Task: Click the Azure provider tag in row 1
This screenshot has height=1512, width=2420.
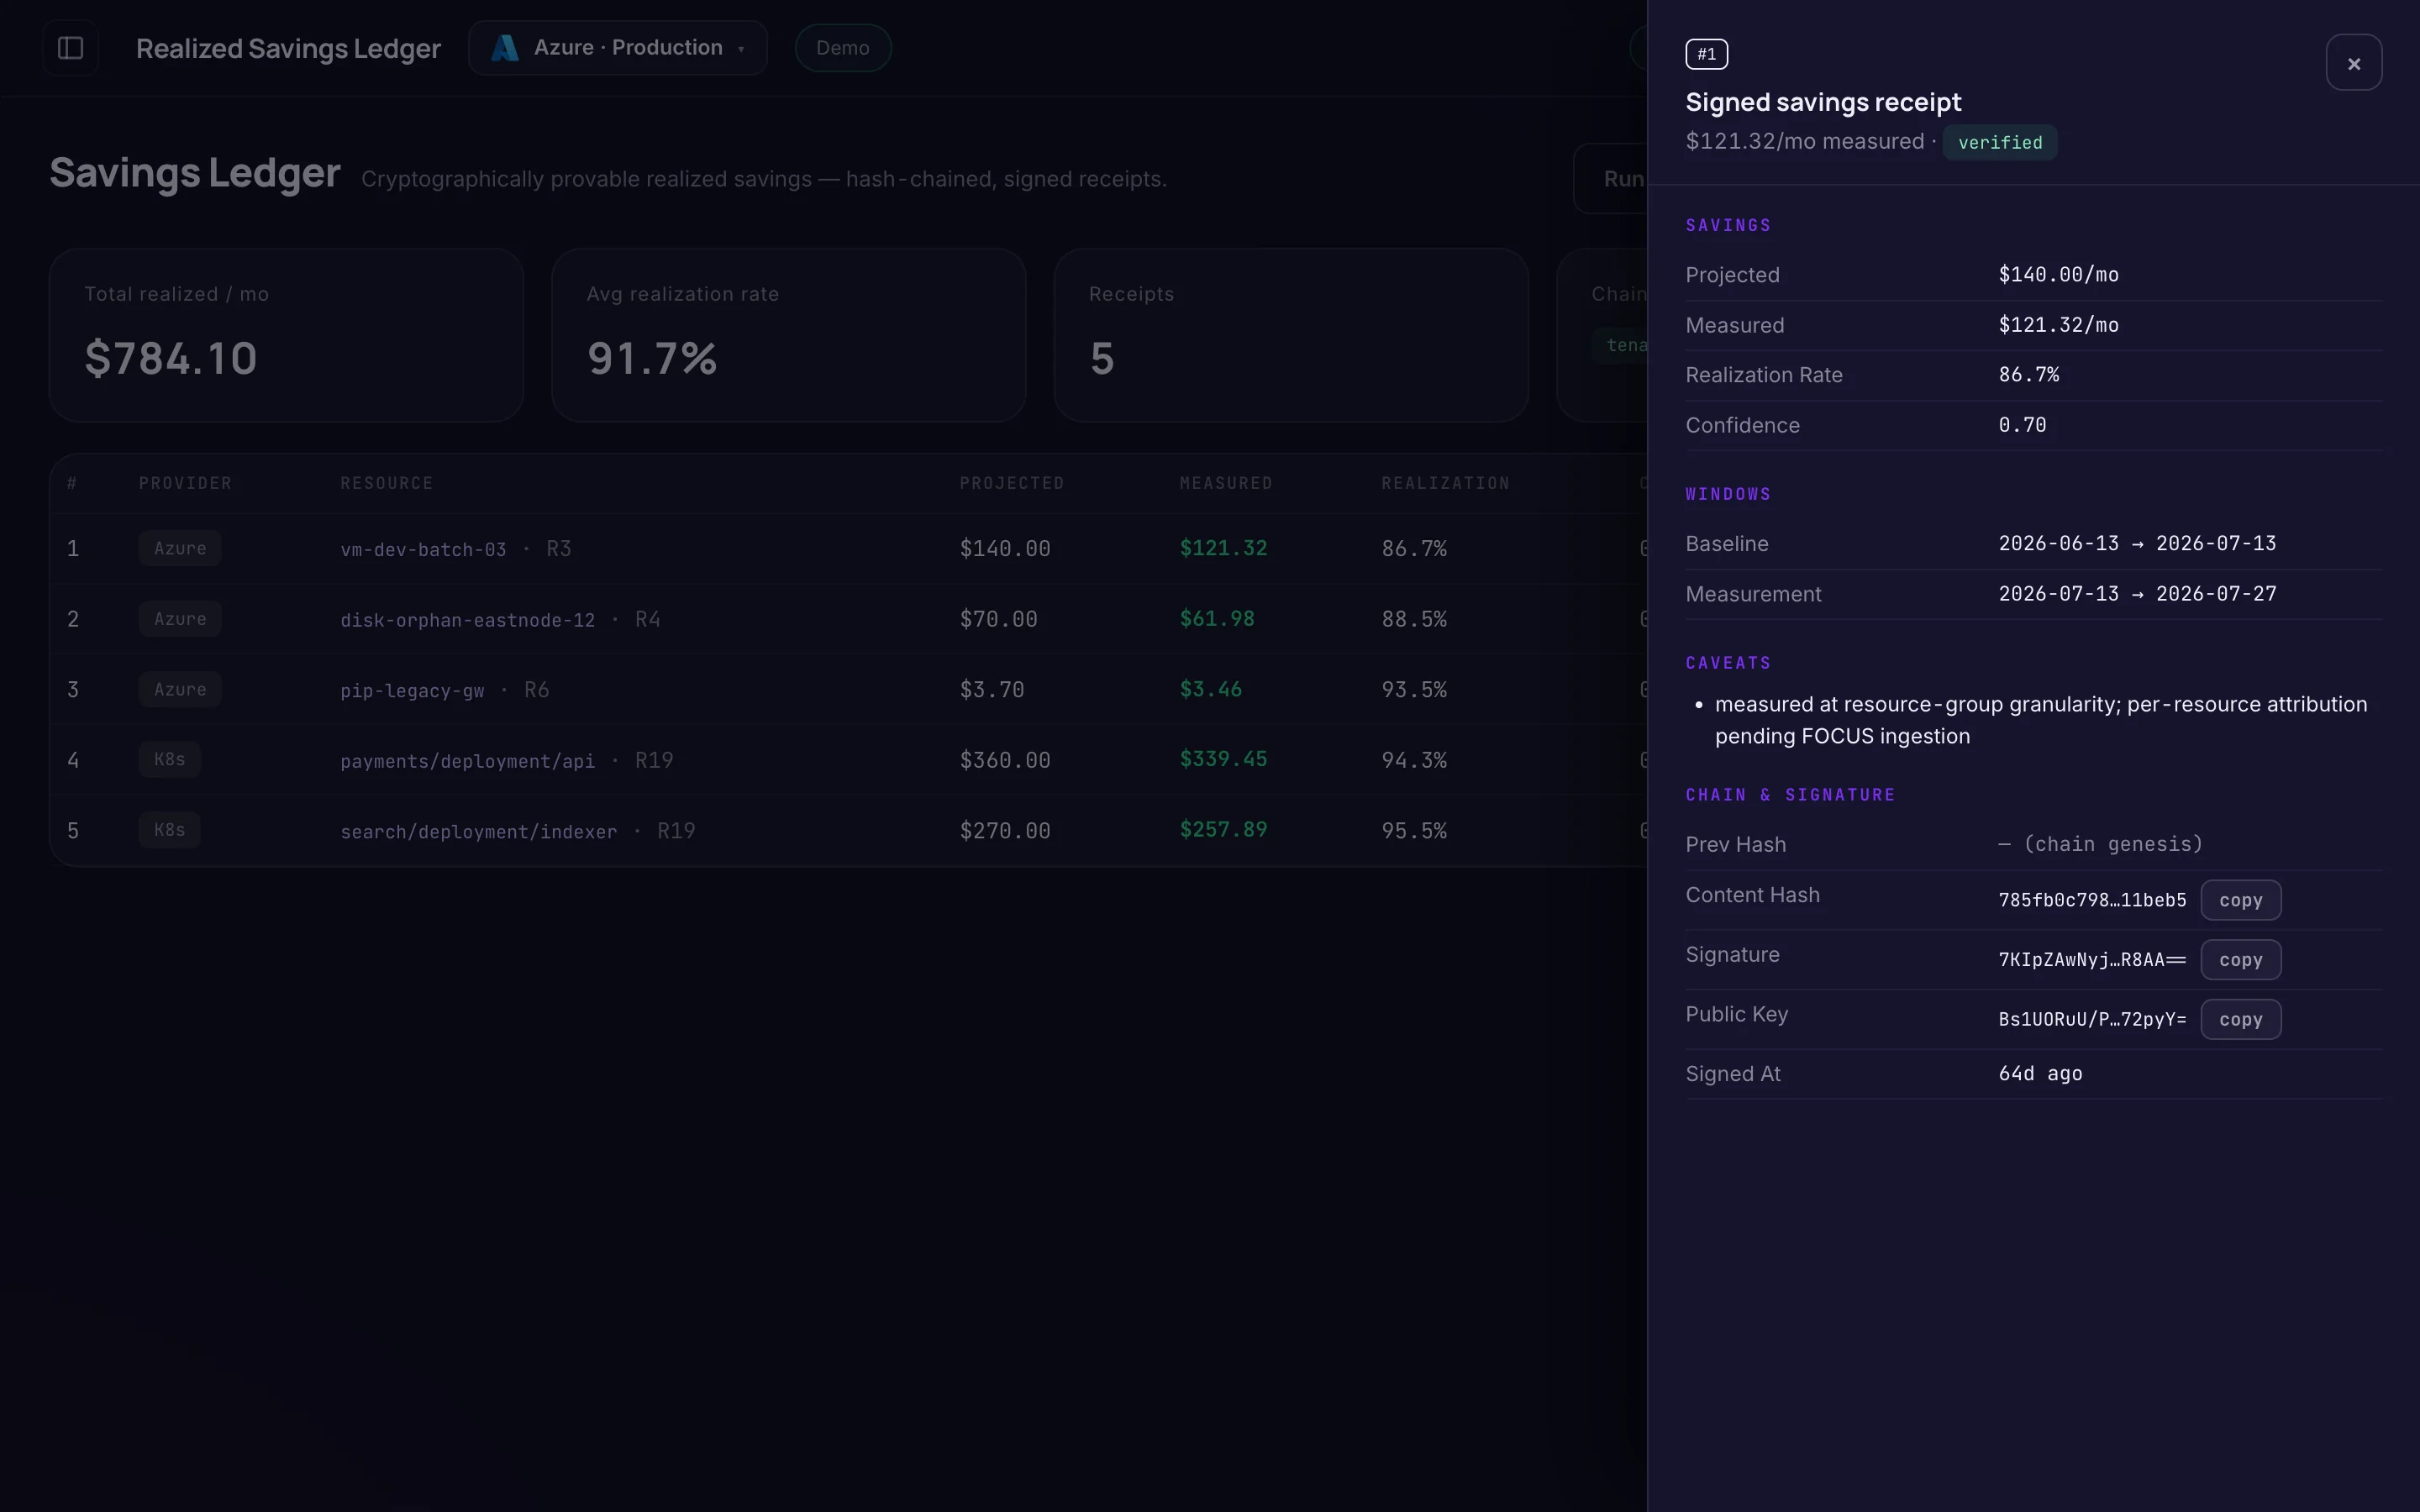Action: [x=180, y=548]
